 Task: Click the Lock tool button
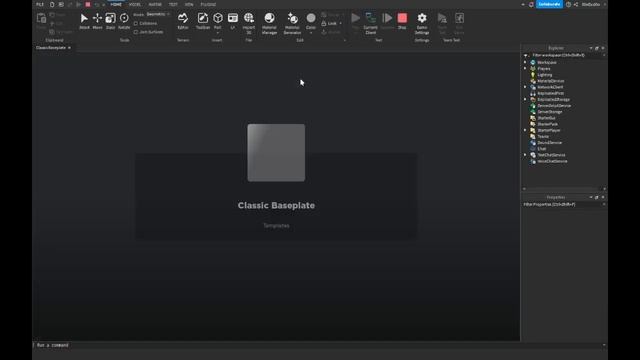(329, 24)
